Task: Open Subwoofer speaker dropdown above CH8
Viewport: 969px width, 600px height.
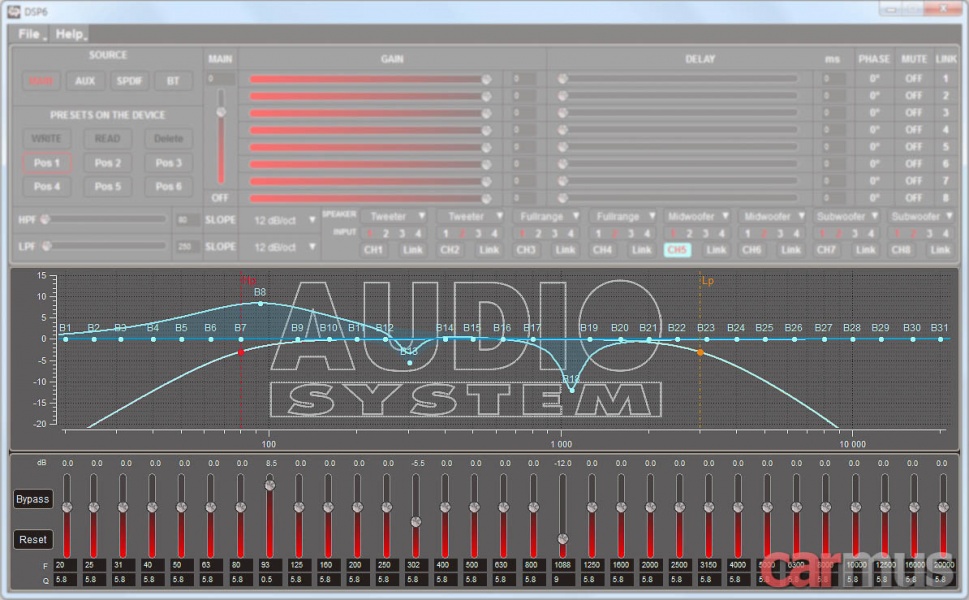Action: (x=921, y=216)
